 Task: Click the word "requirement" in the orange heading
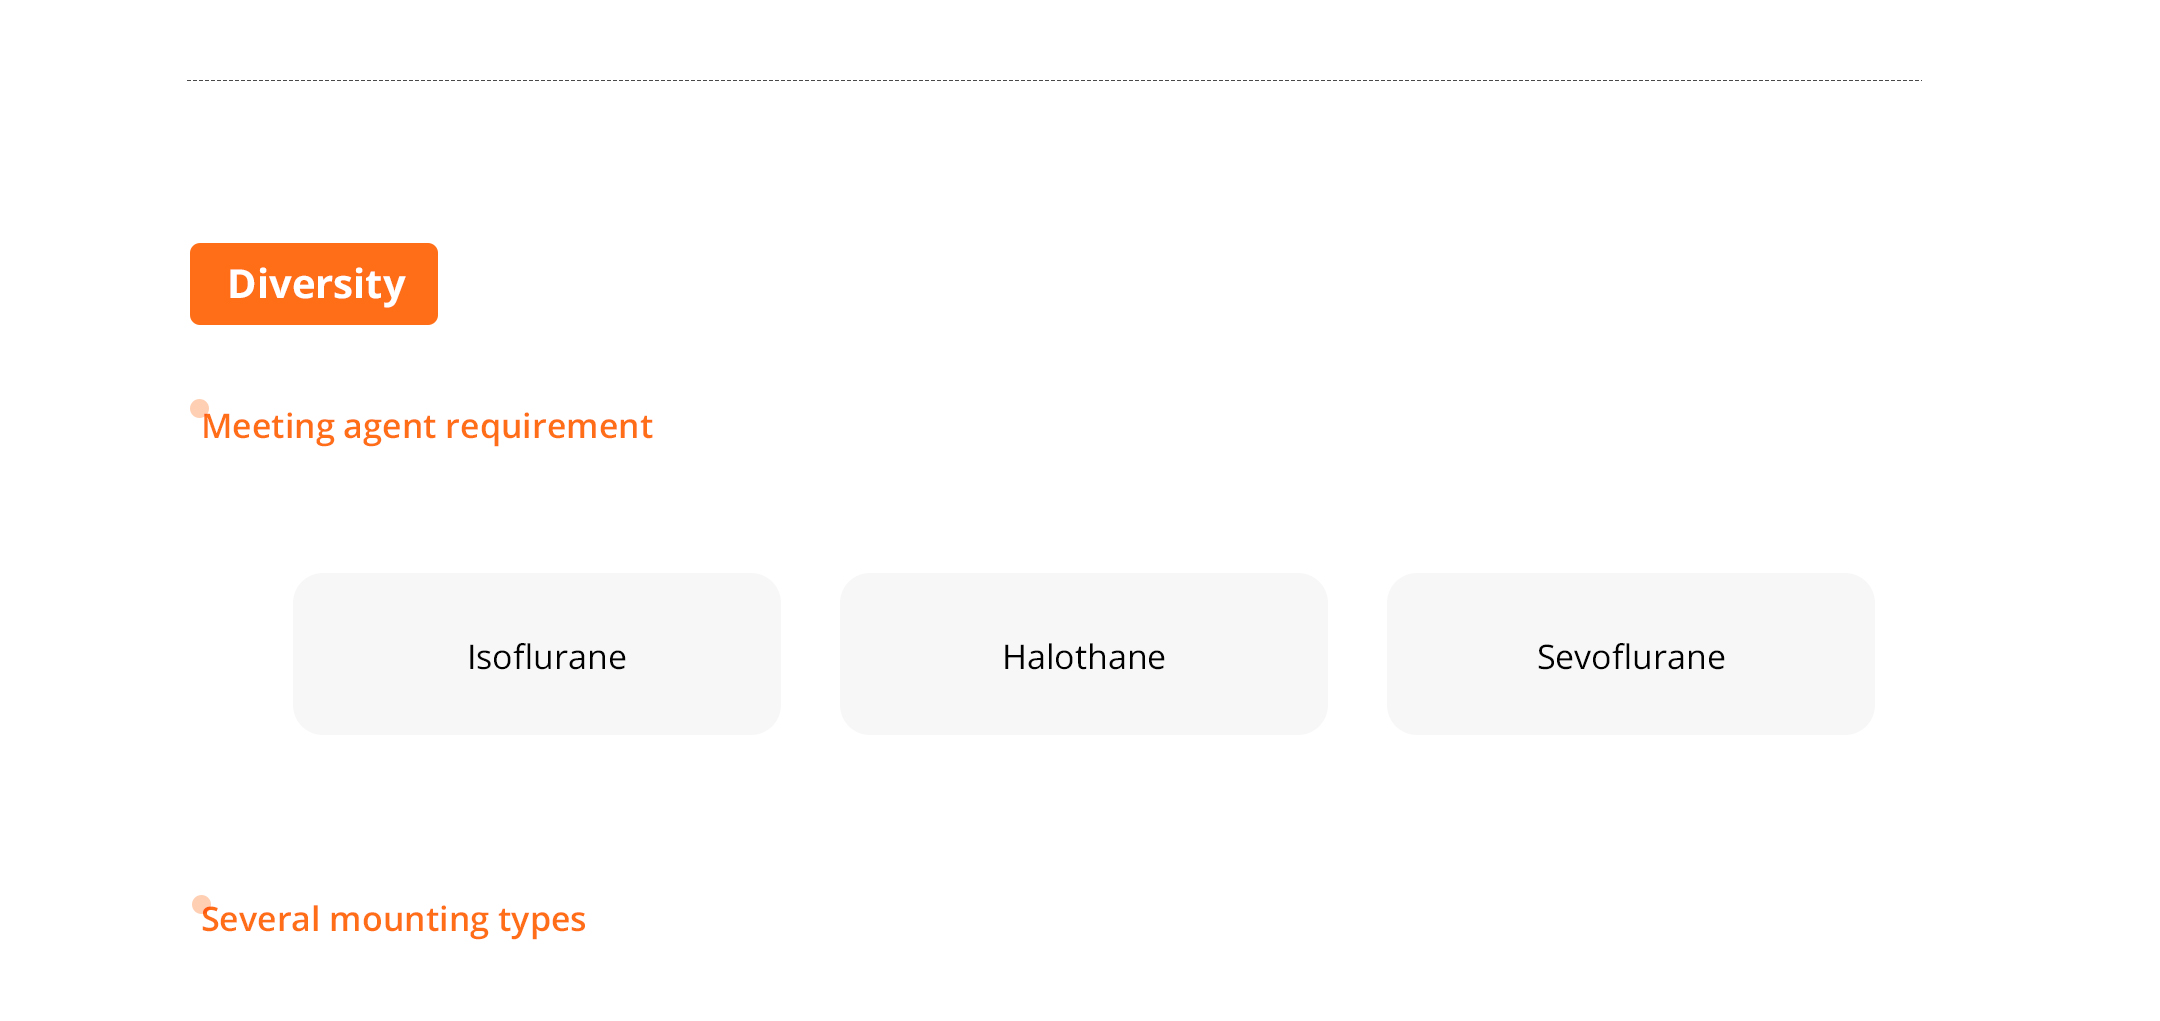549,426
